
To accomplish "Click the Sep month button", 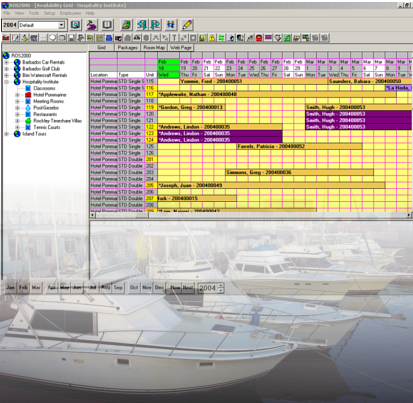I will (x=118, y=287).
